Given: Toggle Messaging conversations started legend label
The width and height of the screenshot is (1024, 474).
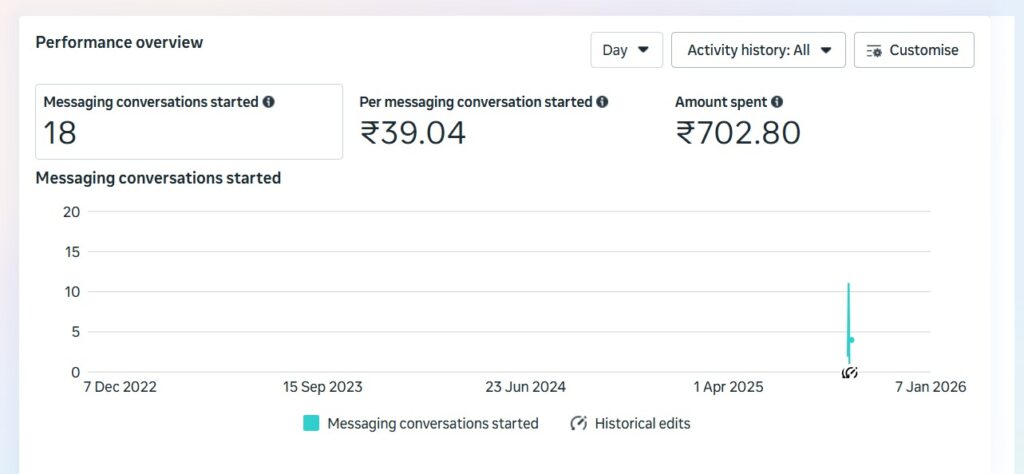Looking at the screenshot, I should (432, 423).
